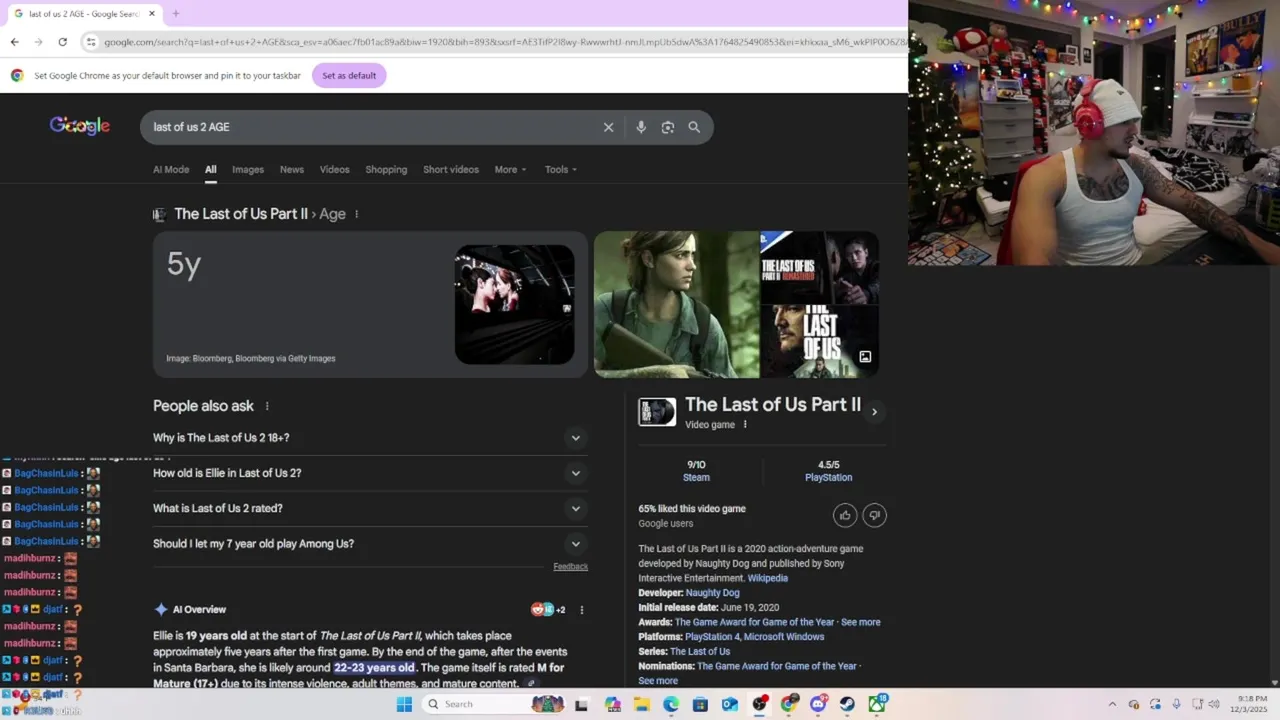Open Outlook from the taskbar
The width and height of the screenshot is (1280, 720).
point(730,704)
